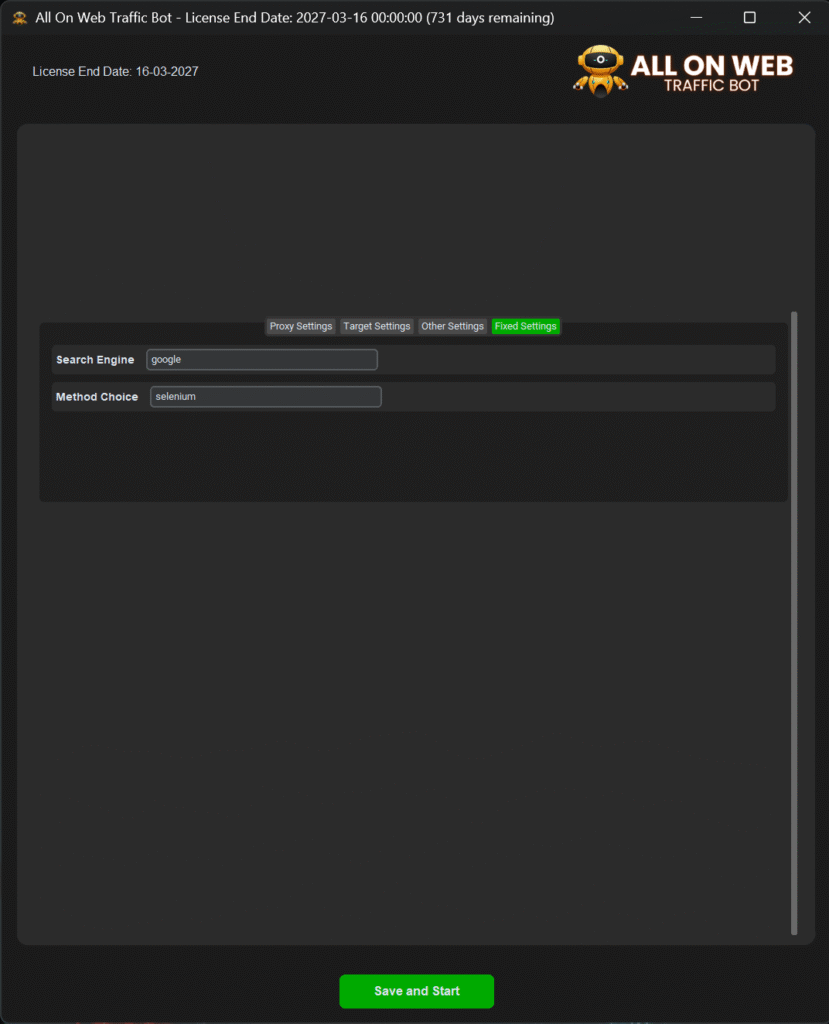Click the Method Choice label
The width and height of the screenshot is (829, 1024).
(x=97, y=397)
